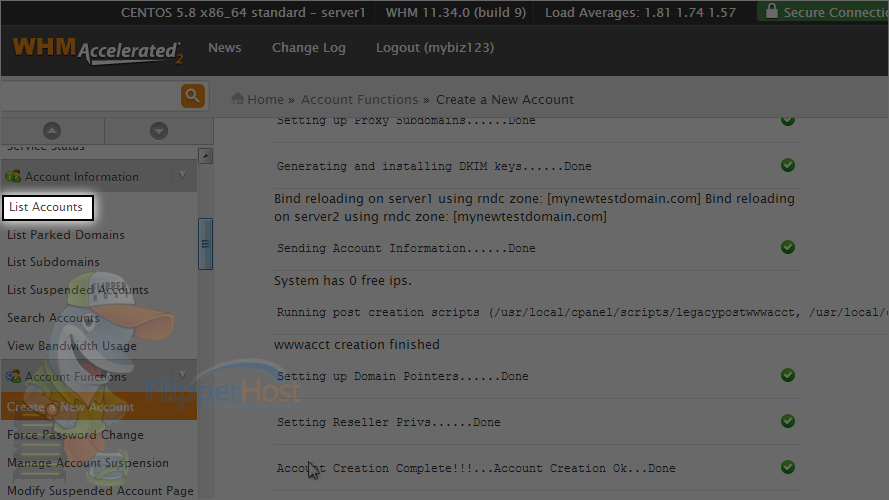889x500 pixels.
Task: Click the sidebar expand down-arrow button
Action: 159,131
